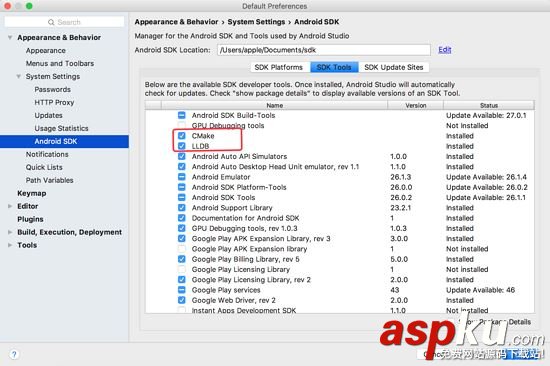Screen dimensions: 550x366
Task: Select the SDK Tools tab
Action: (334, 67)
